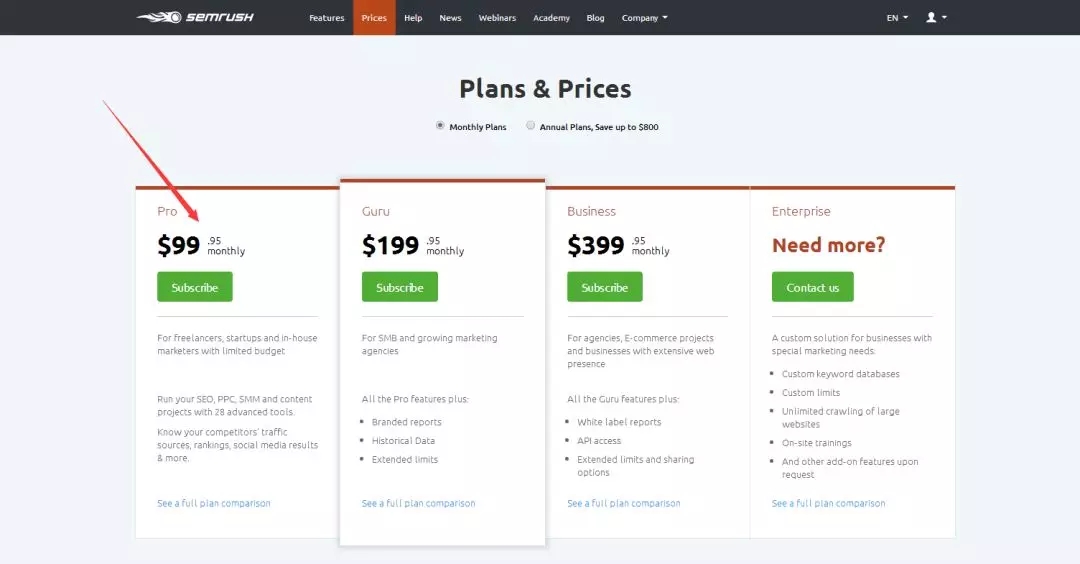Open the EN language dropdown

point(897,18)
